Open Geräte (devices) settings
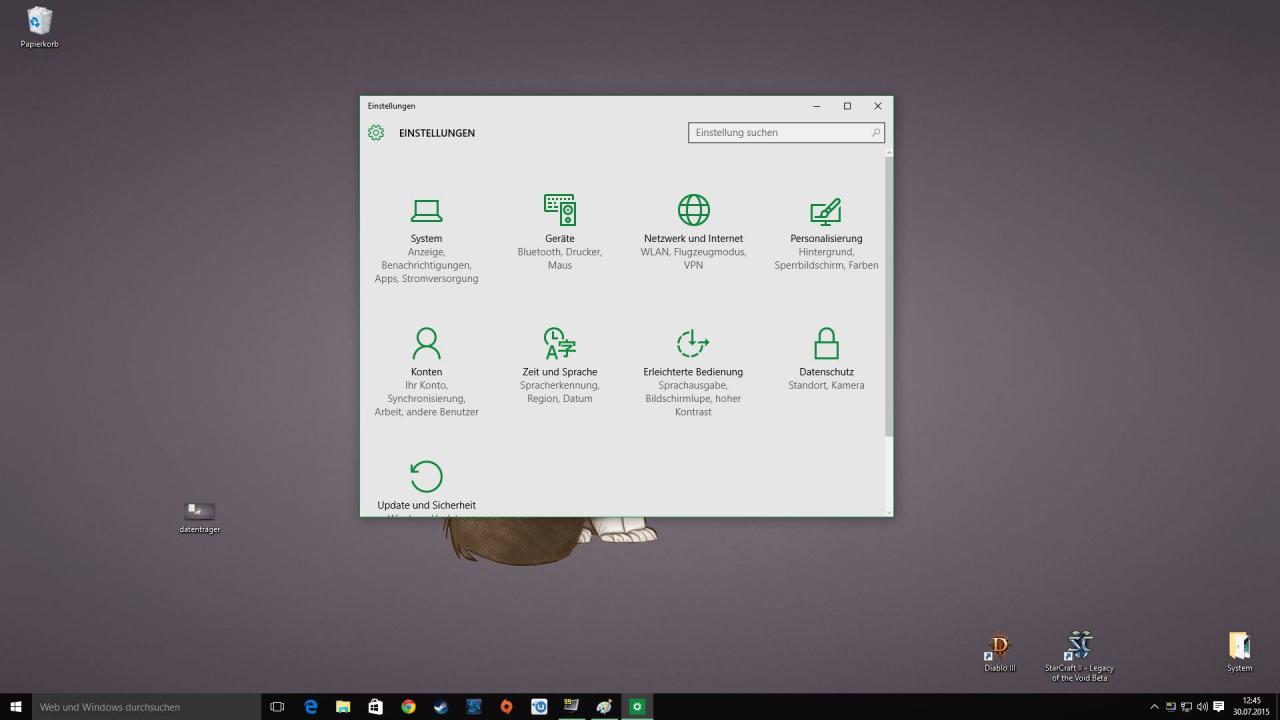Image resolution: width=1280 pixels, height=720 pixels. [x=560, y=232]
